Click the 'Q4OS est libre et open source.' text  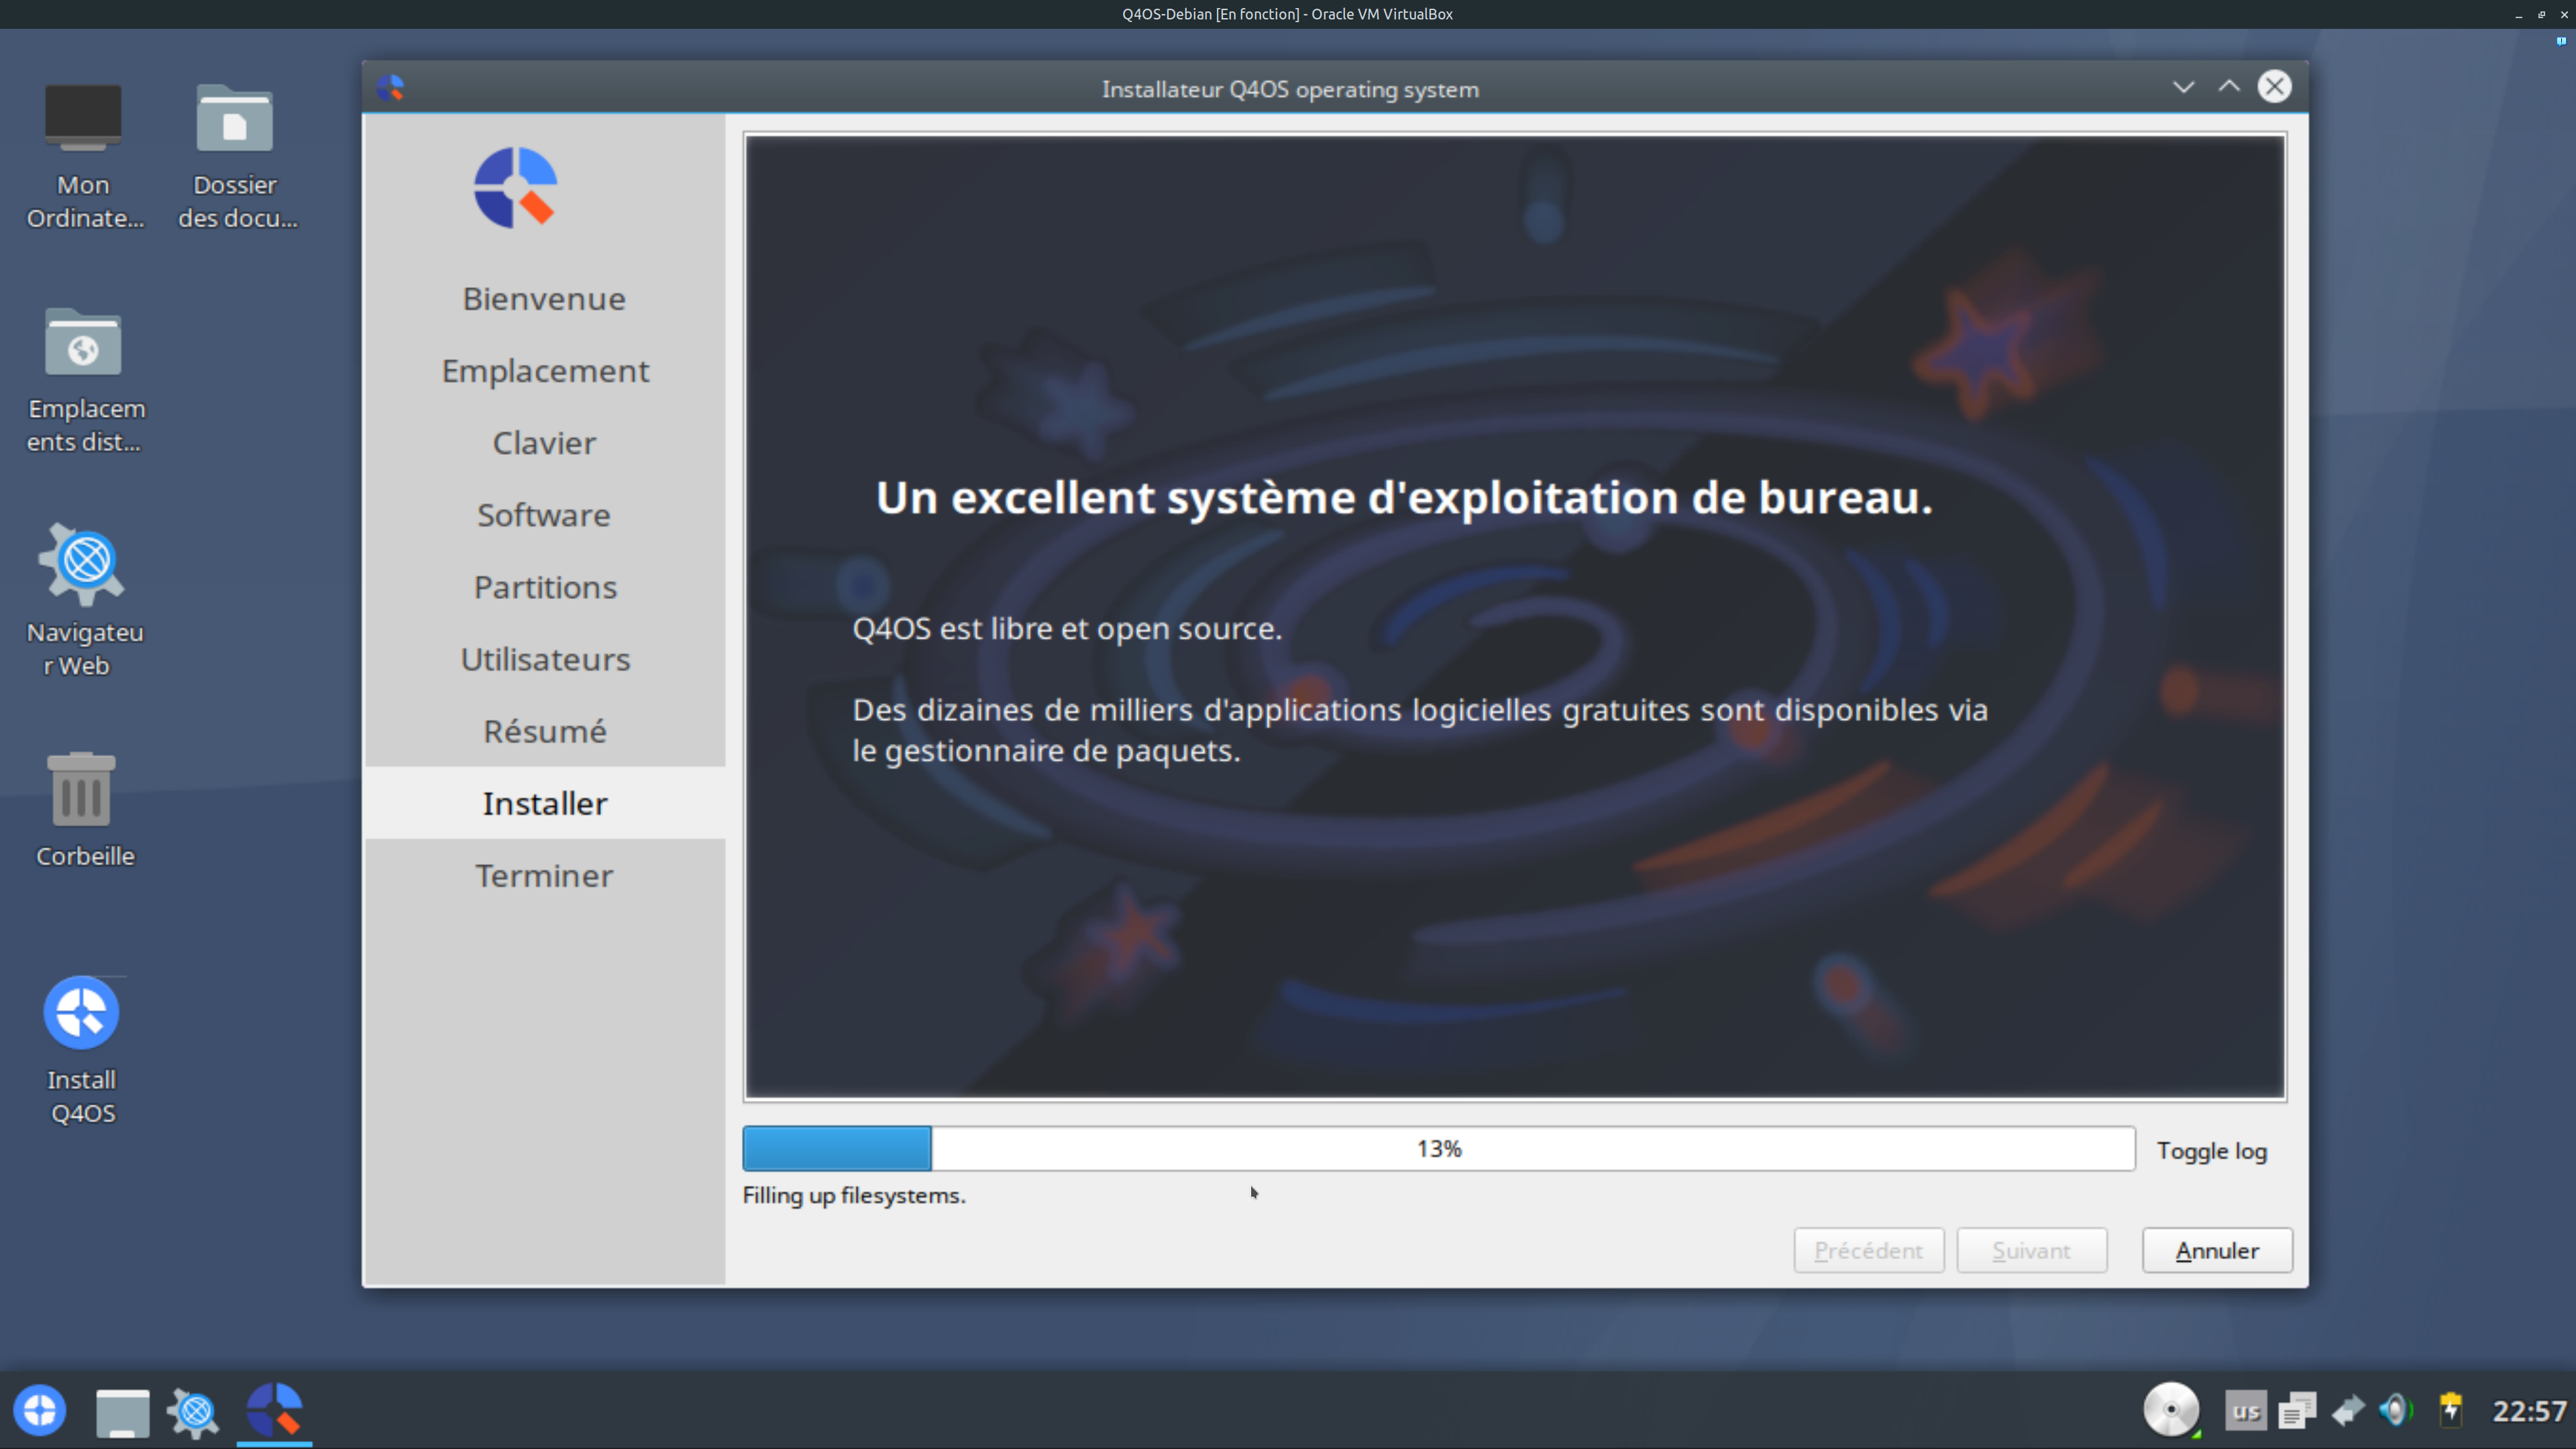(1067, 628)
